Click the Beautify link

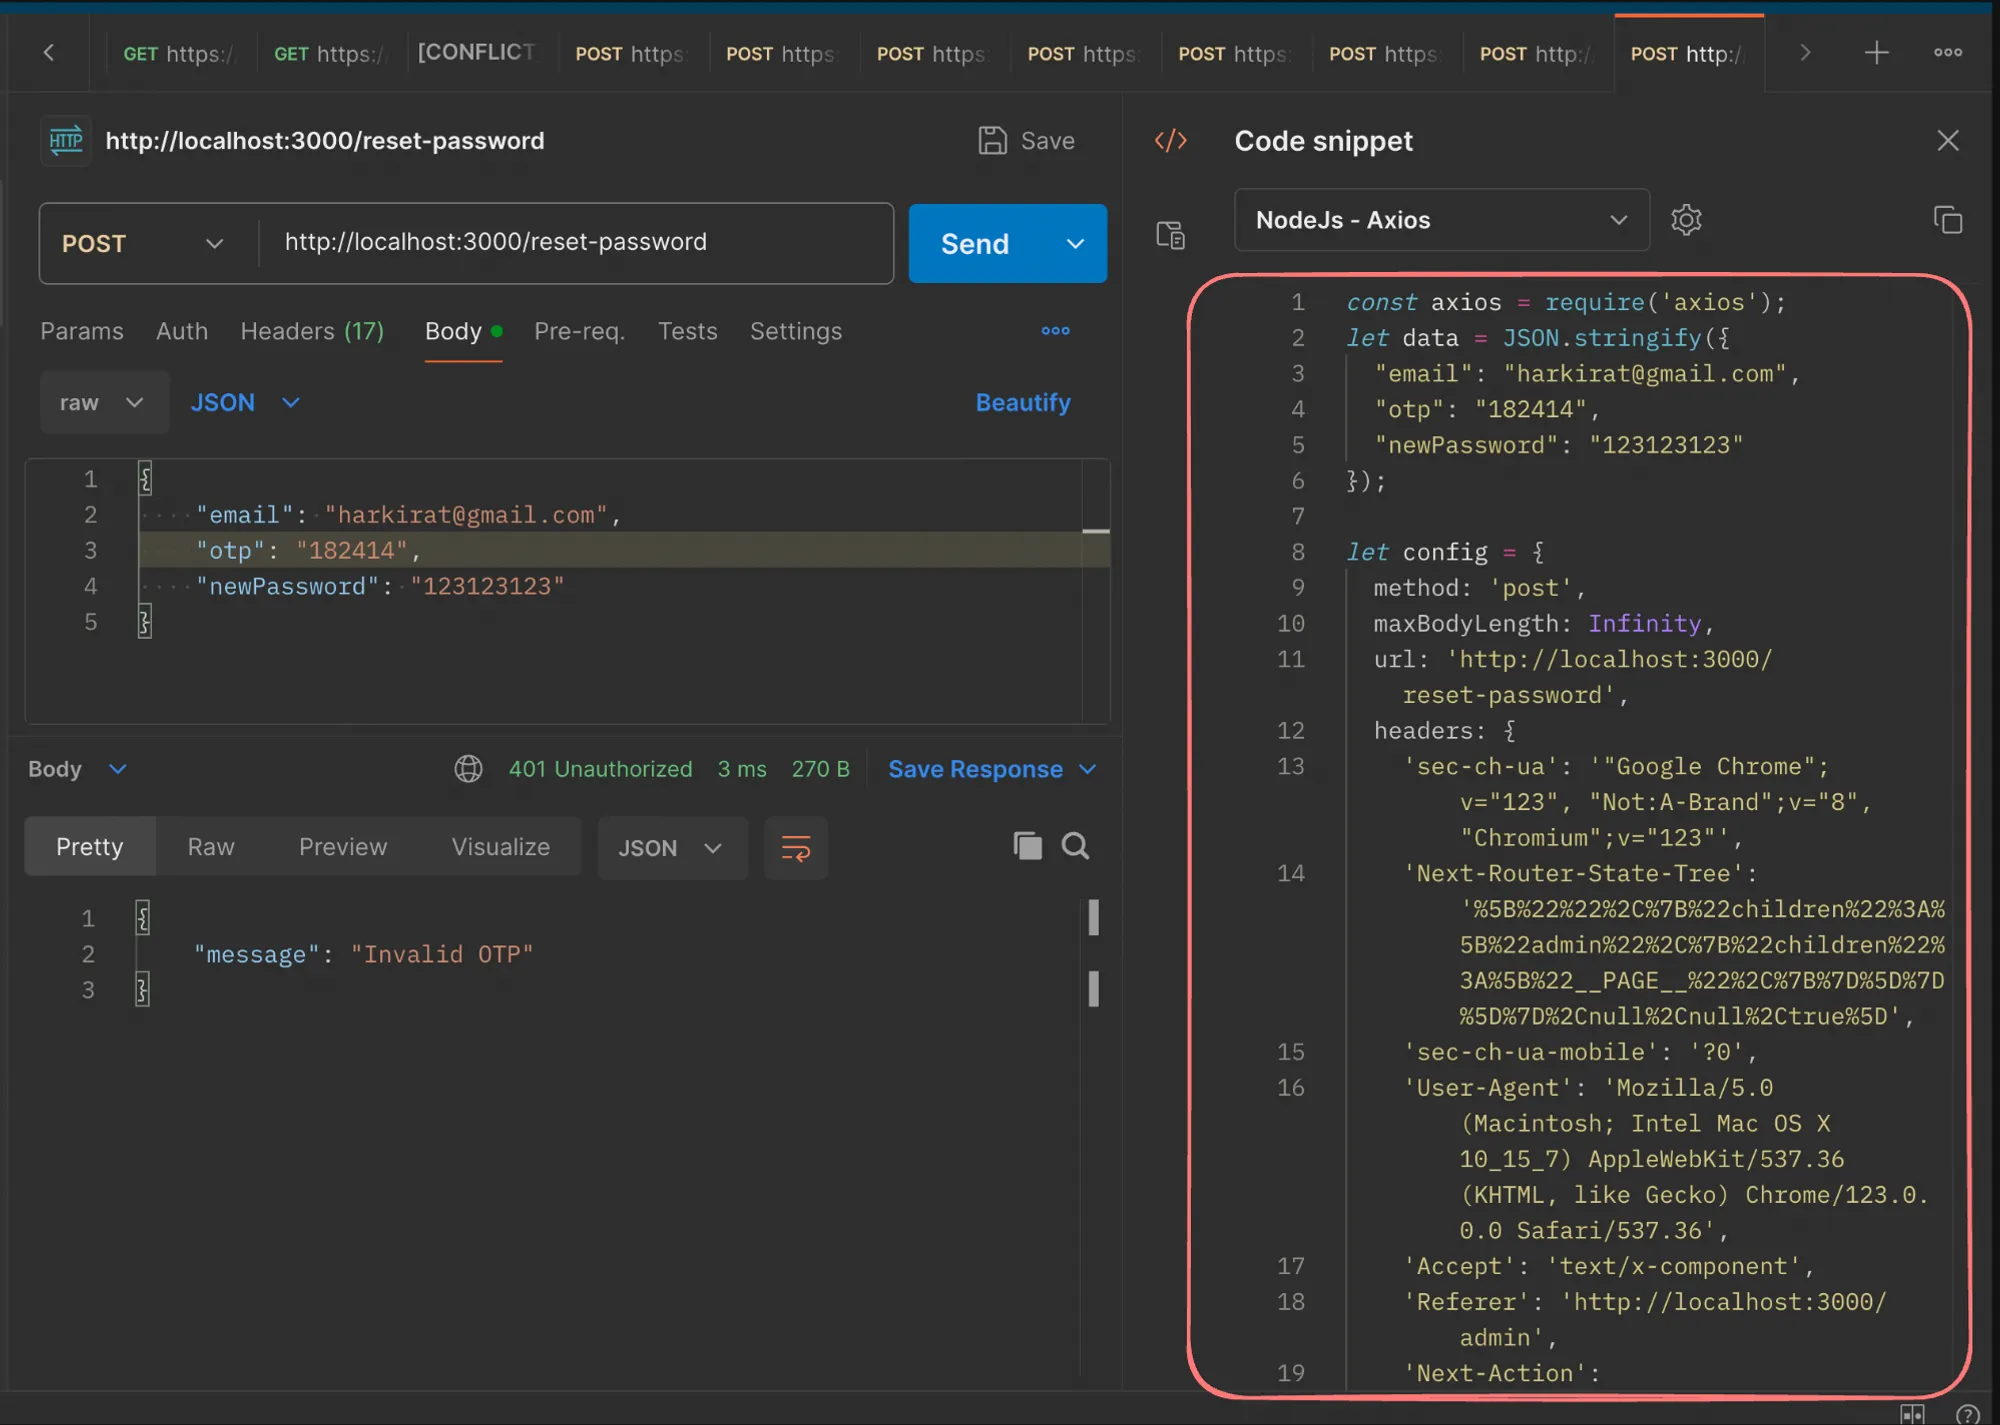(1022, 403)
